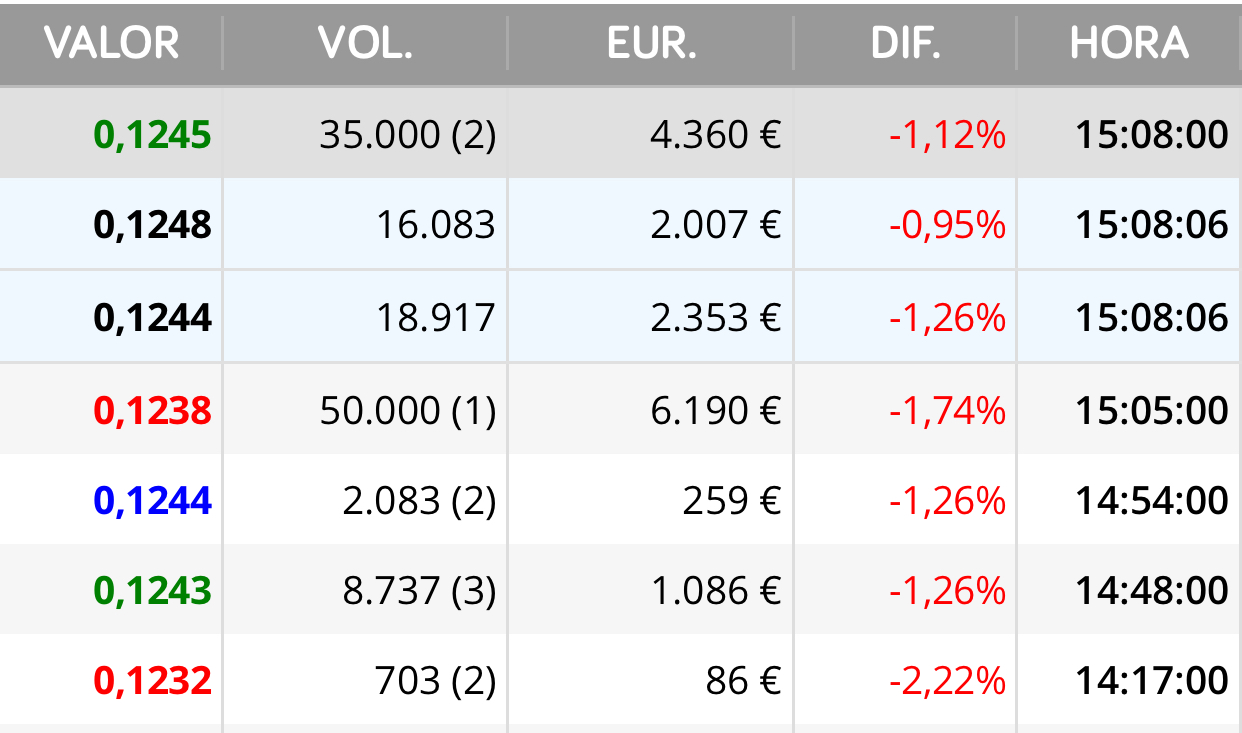Select the EUR. column header
The width and height of the screenshot is (1242, 733).
(x=651, y=43)
